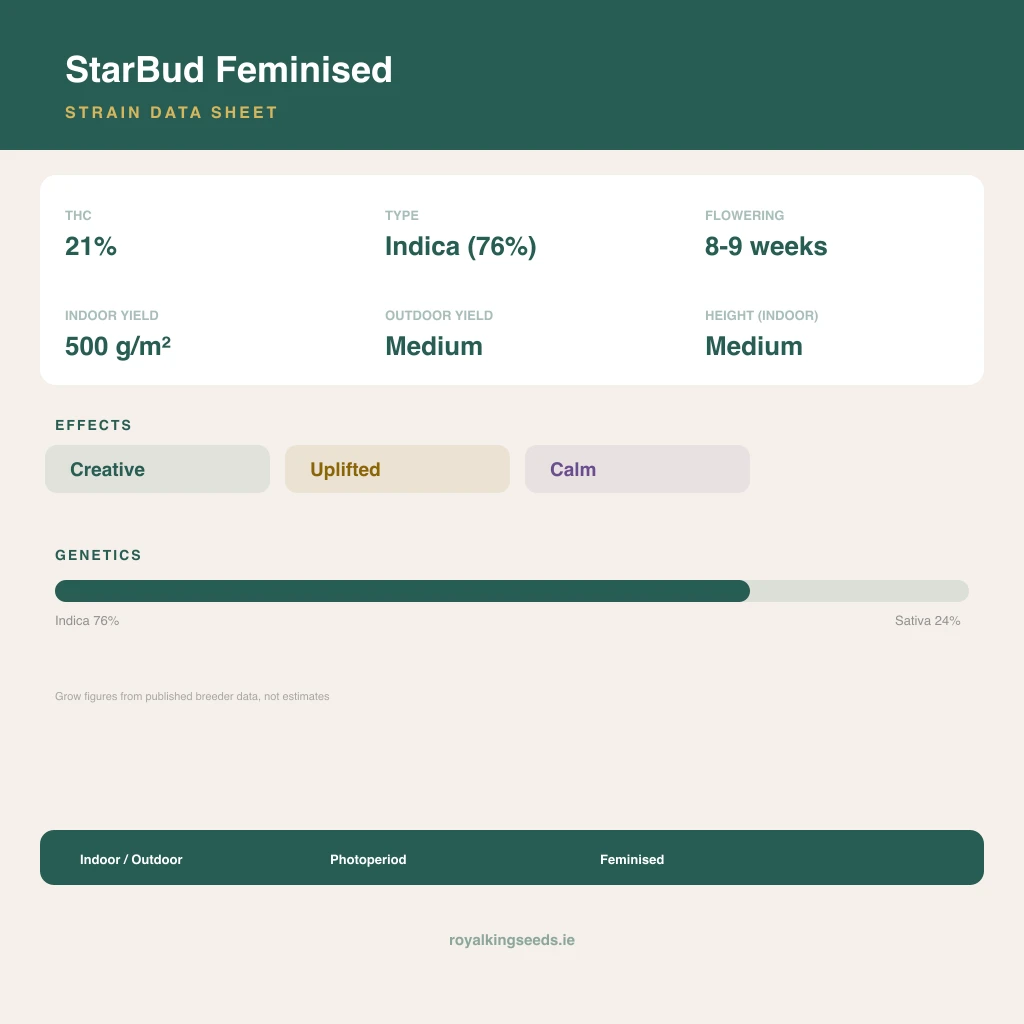
Task: Click the Outdoor Yield Medium value
Action: [x=434, y=346]
